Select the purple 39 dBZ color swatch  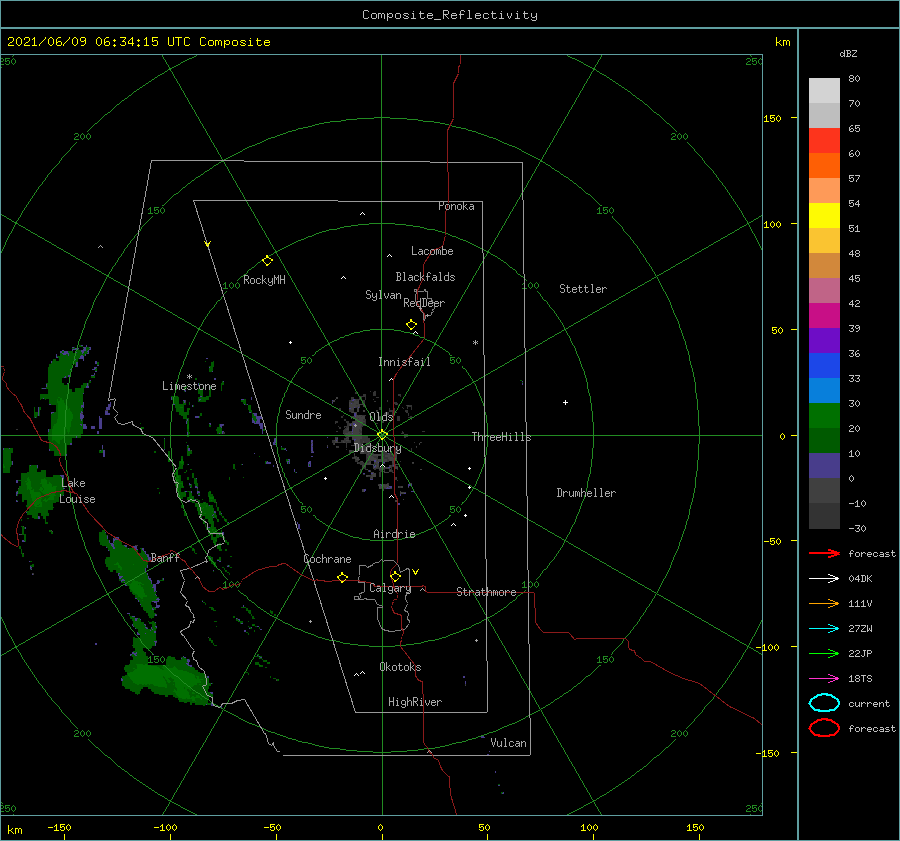(824, 340)
